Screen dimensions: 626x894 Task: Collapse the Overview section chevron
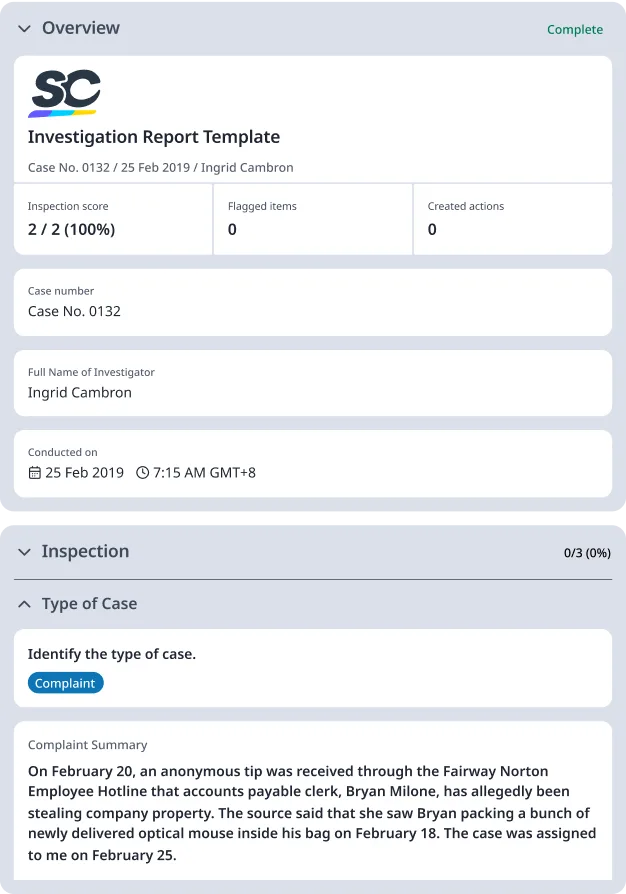pyautogui.click(x=25, y=29)
